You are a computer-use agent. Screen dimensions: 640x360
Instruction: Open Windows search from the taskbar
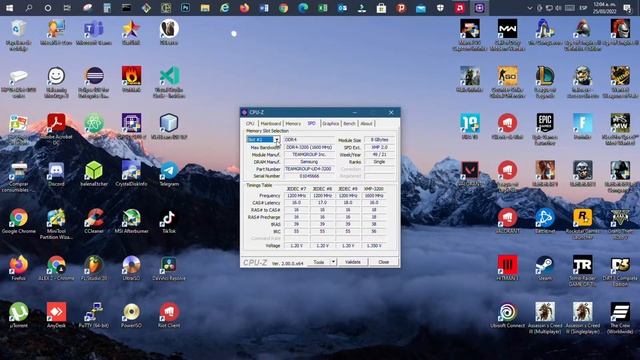[x=29, y=8]
